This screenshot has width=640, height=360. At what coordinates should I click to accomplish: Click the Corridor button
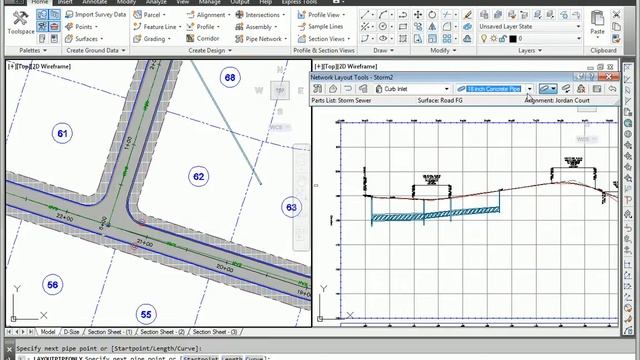(203, 38)
